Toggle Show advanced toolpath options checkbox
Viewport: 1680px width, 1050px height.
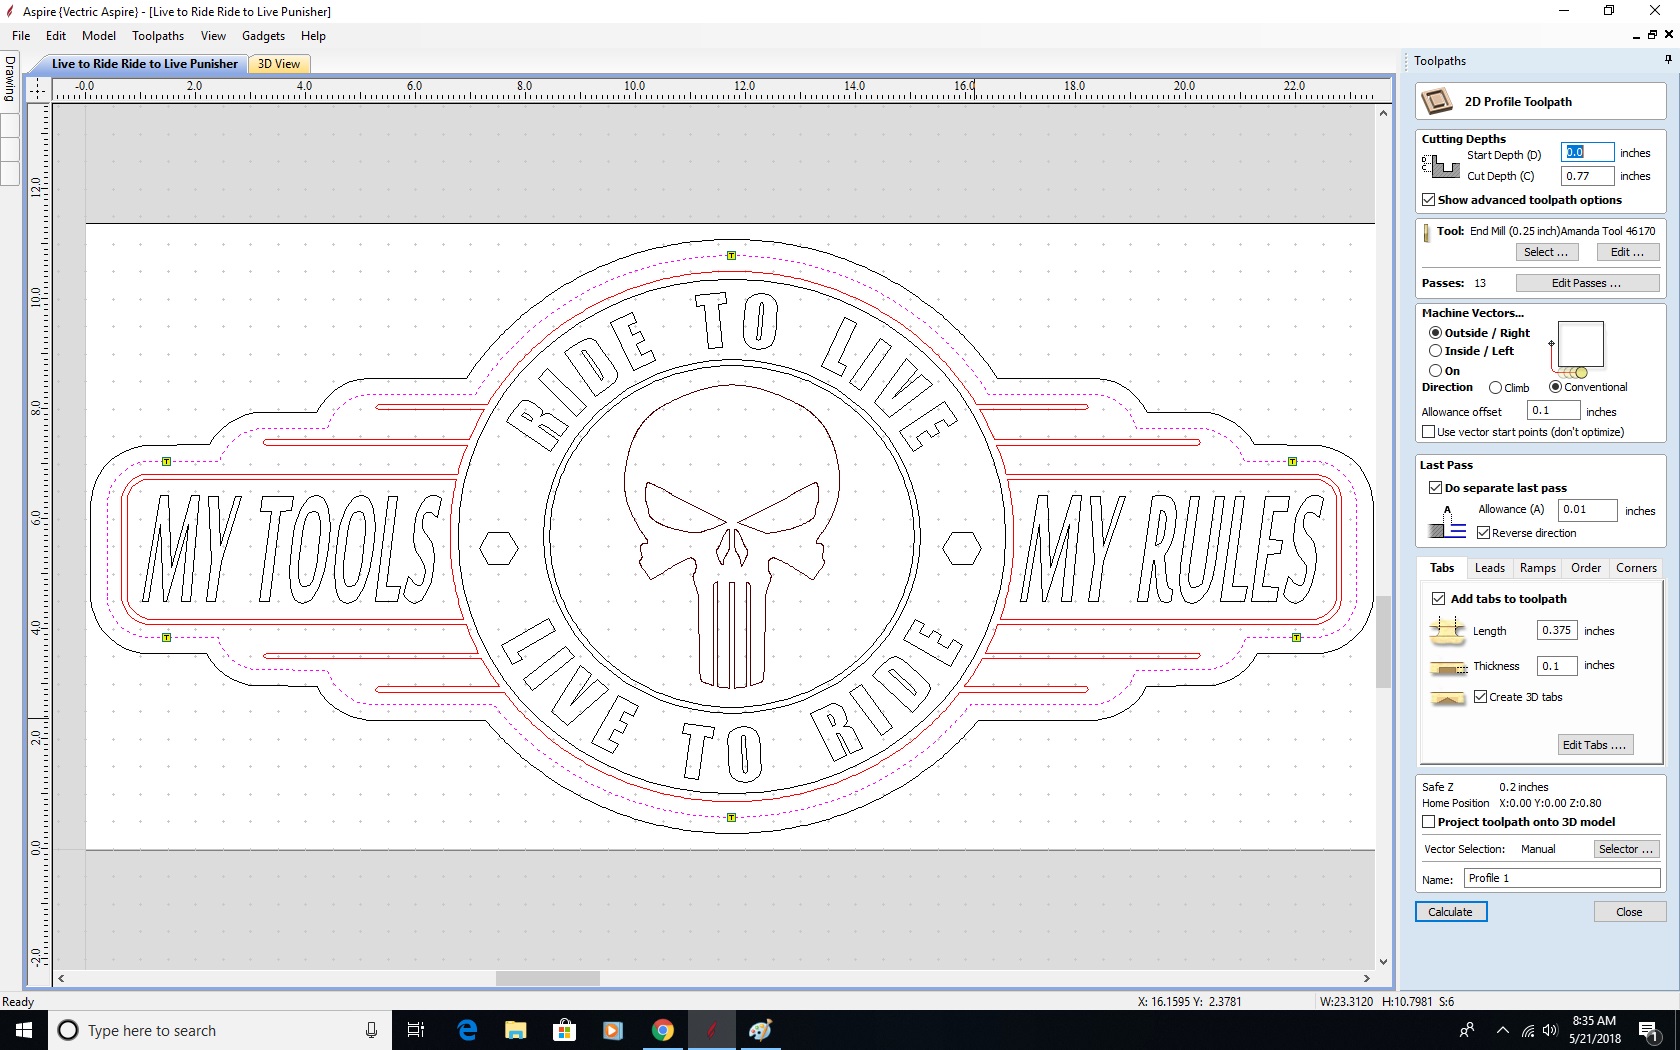(x=1428, y=200)
